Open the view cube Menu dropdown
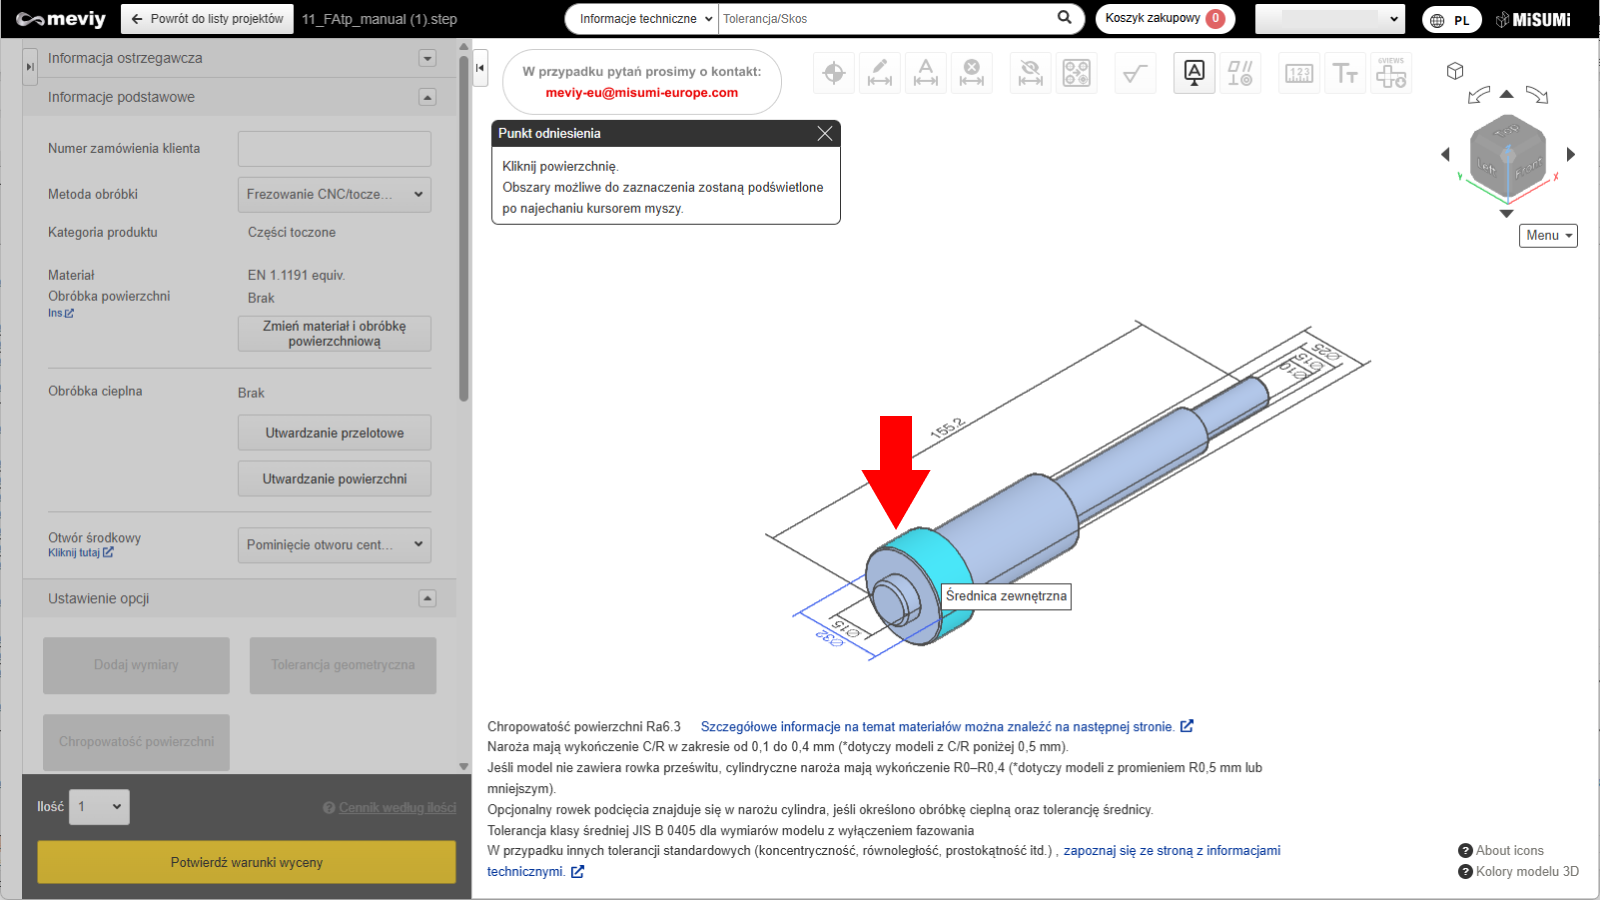The image size is (1600, 900). 1548,235
